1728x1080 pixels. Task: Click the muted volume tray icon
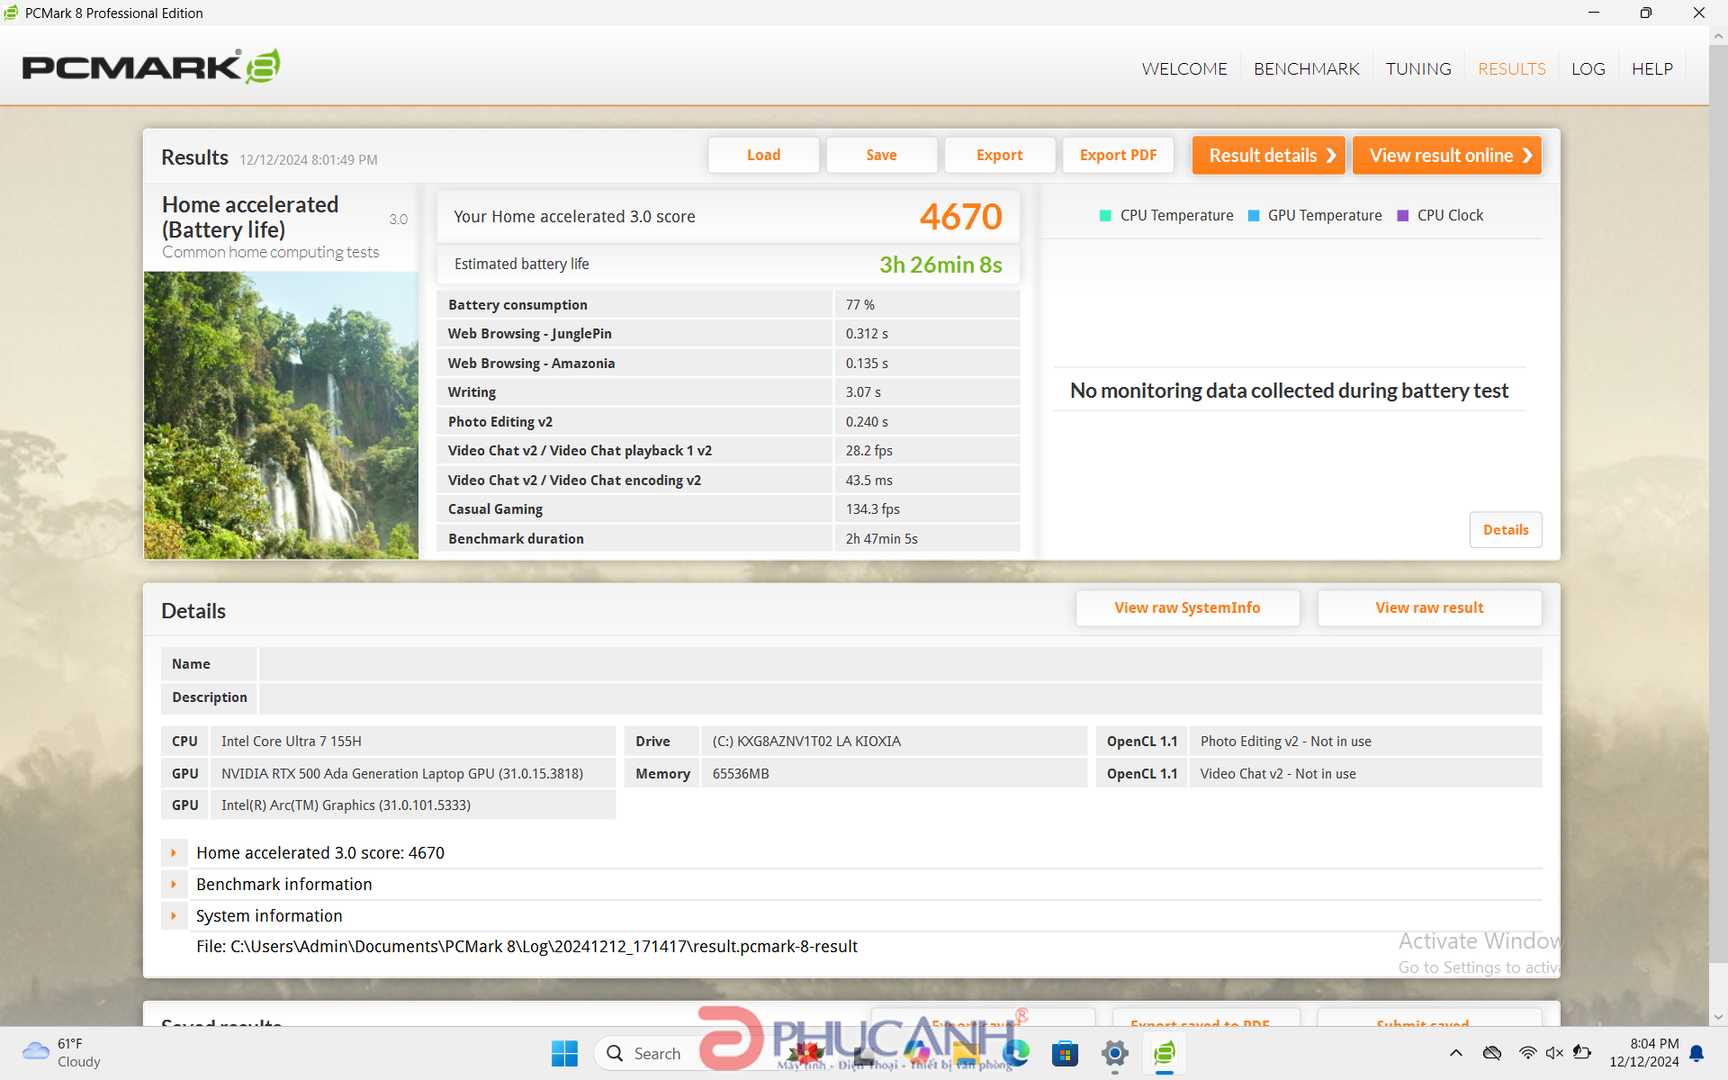[1554, 1053]
